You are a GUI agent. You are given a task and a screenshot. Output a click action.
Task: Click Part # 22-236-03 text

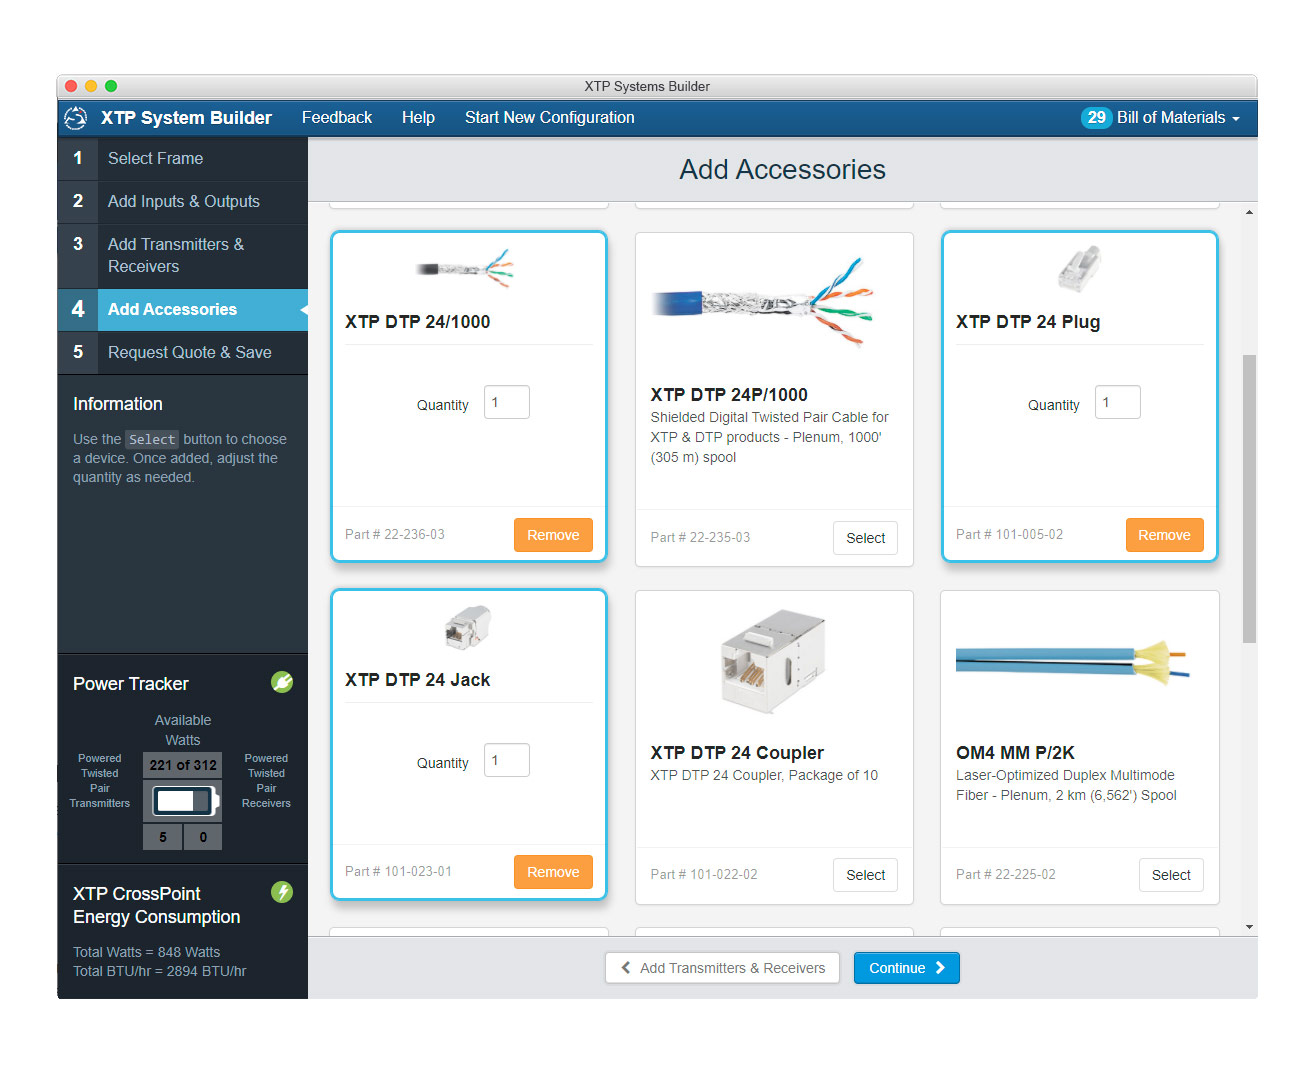[x=395, y=534]
